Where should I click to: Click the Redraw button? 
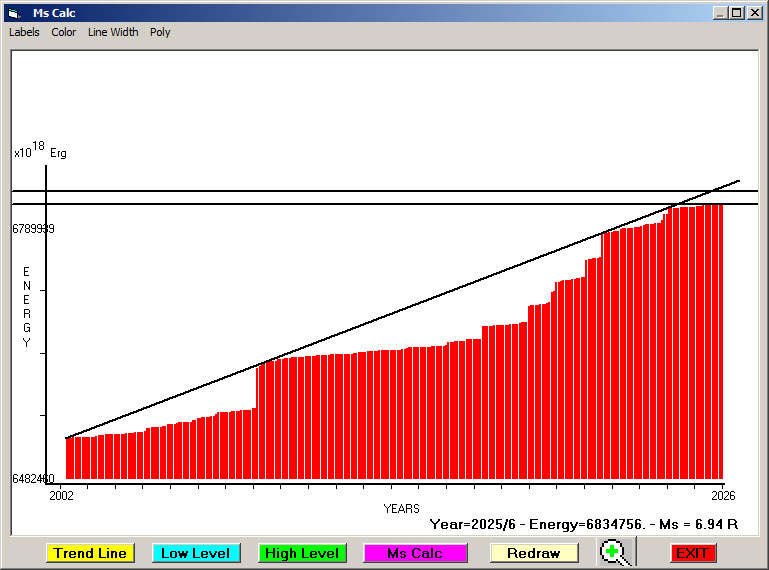(x=533, y=553)
